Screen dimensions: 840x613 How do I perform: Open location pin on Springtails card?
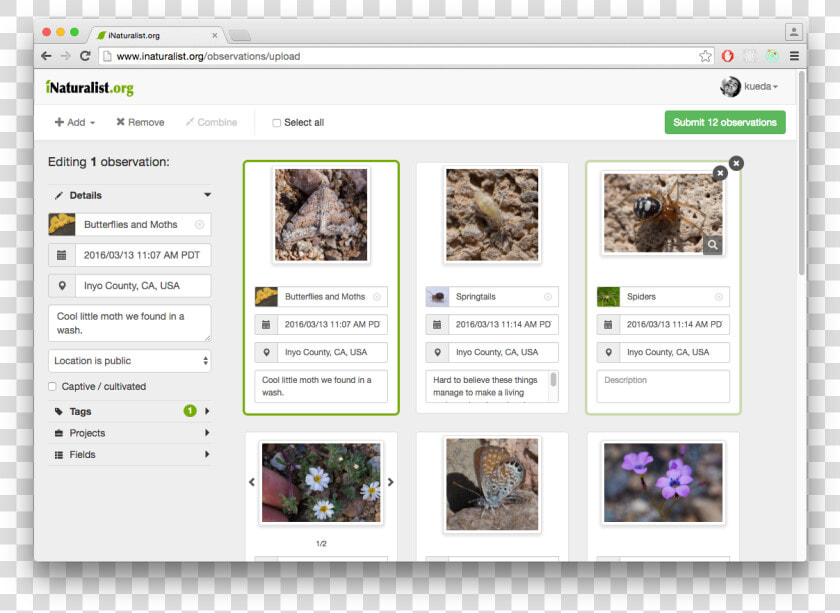click(x=438, y=353)
